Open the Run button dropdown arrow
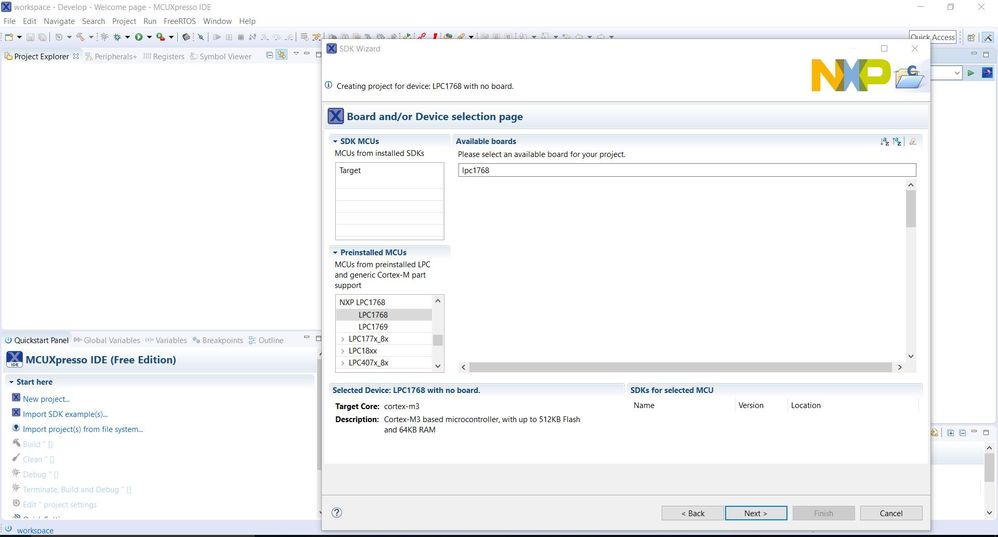This screenshot has height=537, width=998. click(149, 37)
